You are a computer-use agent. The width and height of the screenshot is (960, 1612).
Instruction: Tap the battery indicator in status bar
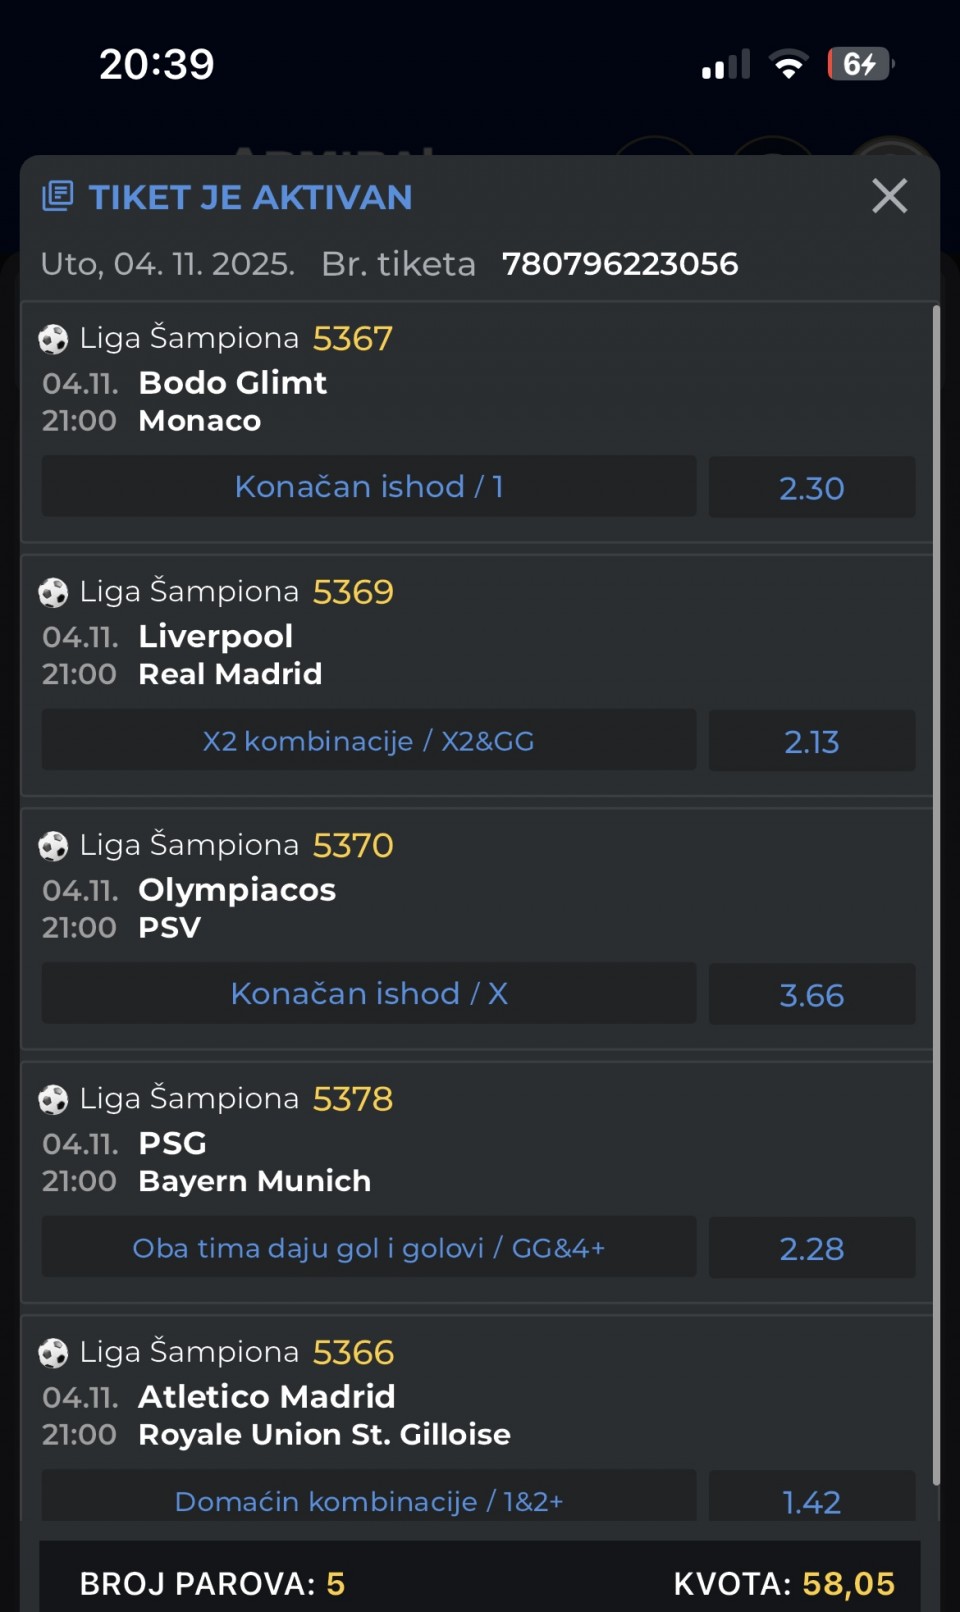coord(860,65)
